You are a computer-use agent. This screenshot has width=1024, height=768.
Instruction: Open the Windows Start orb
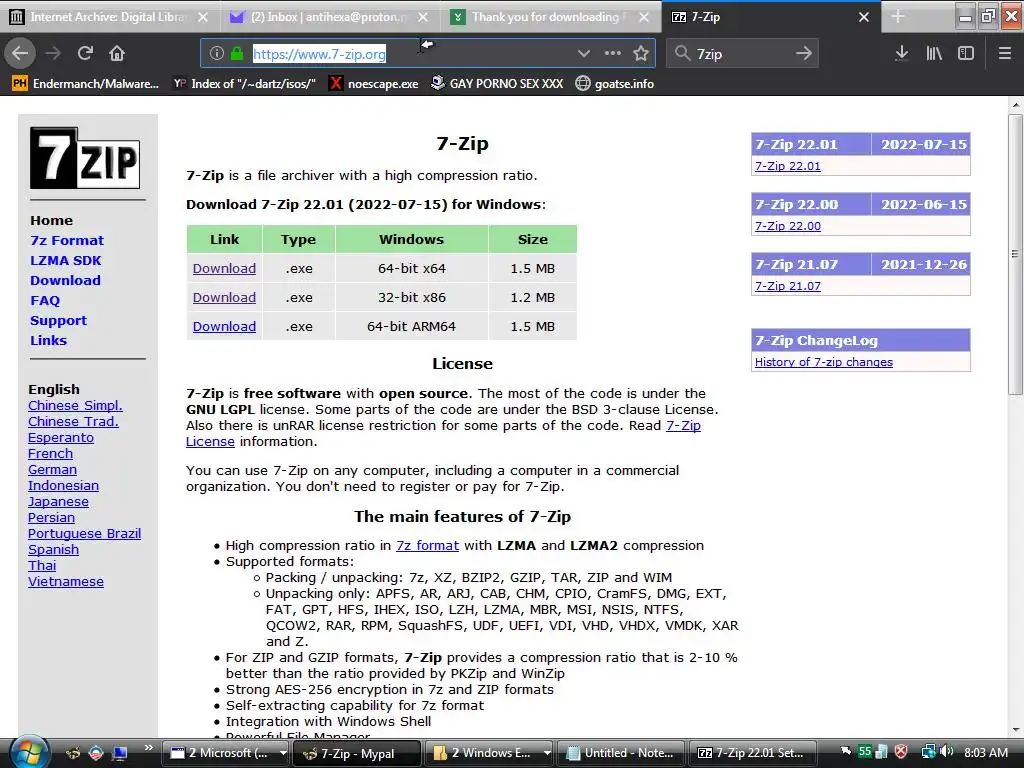click(x=27, y=752)
